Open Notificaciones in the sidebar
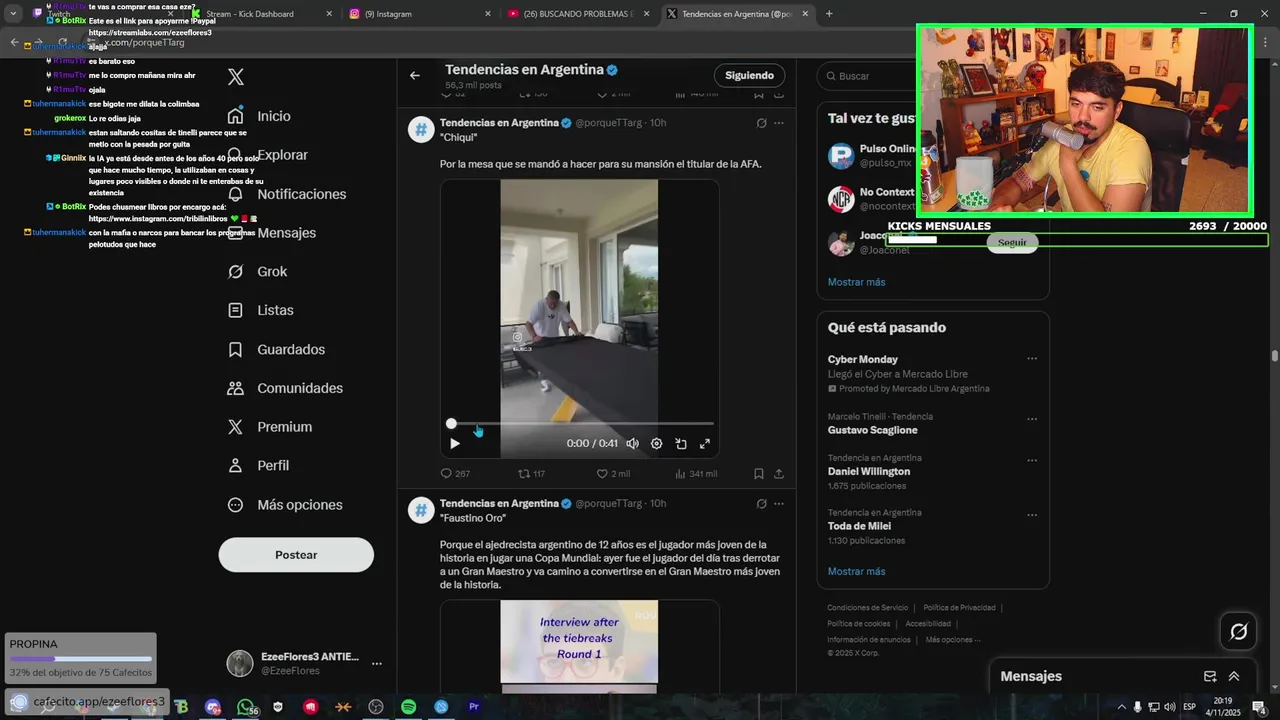Viewport: 1280px width, 720px height. coord(286,194)
